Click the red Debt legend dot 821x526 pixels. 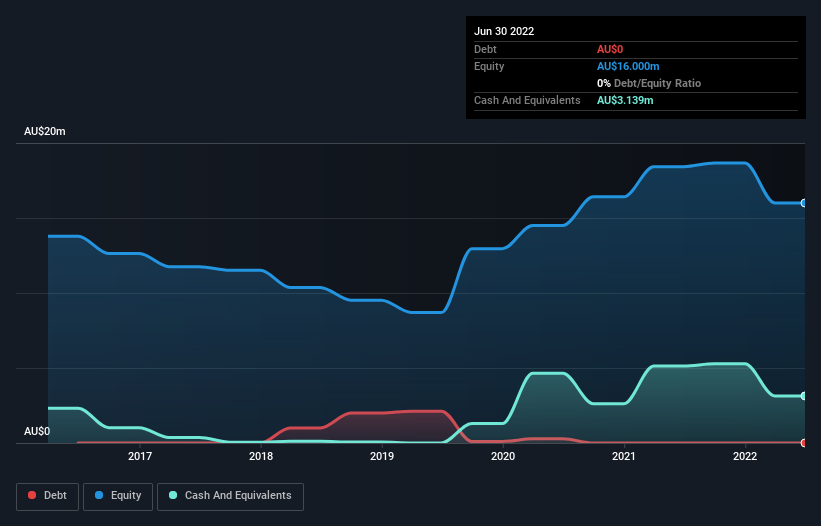click(x=32, y=495)
